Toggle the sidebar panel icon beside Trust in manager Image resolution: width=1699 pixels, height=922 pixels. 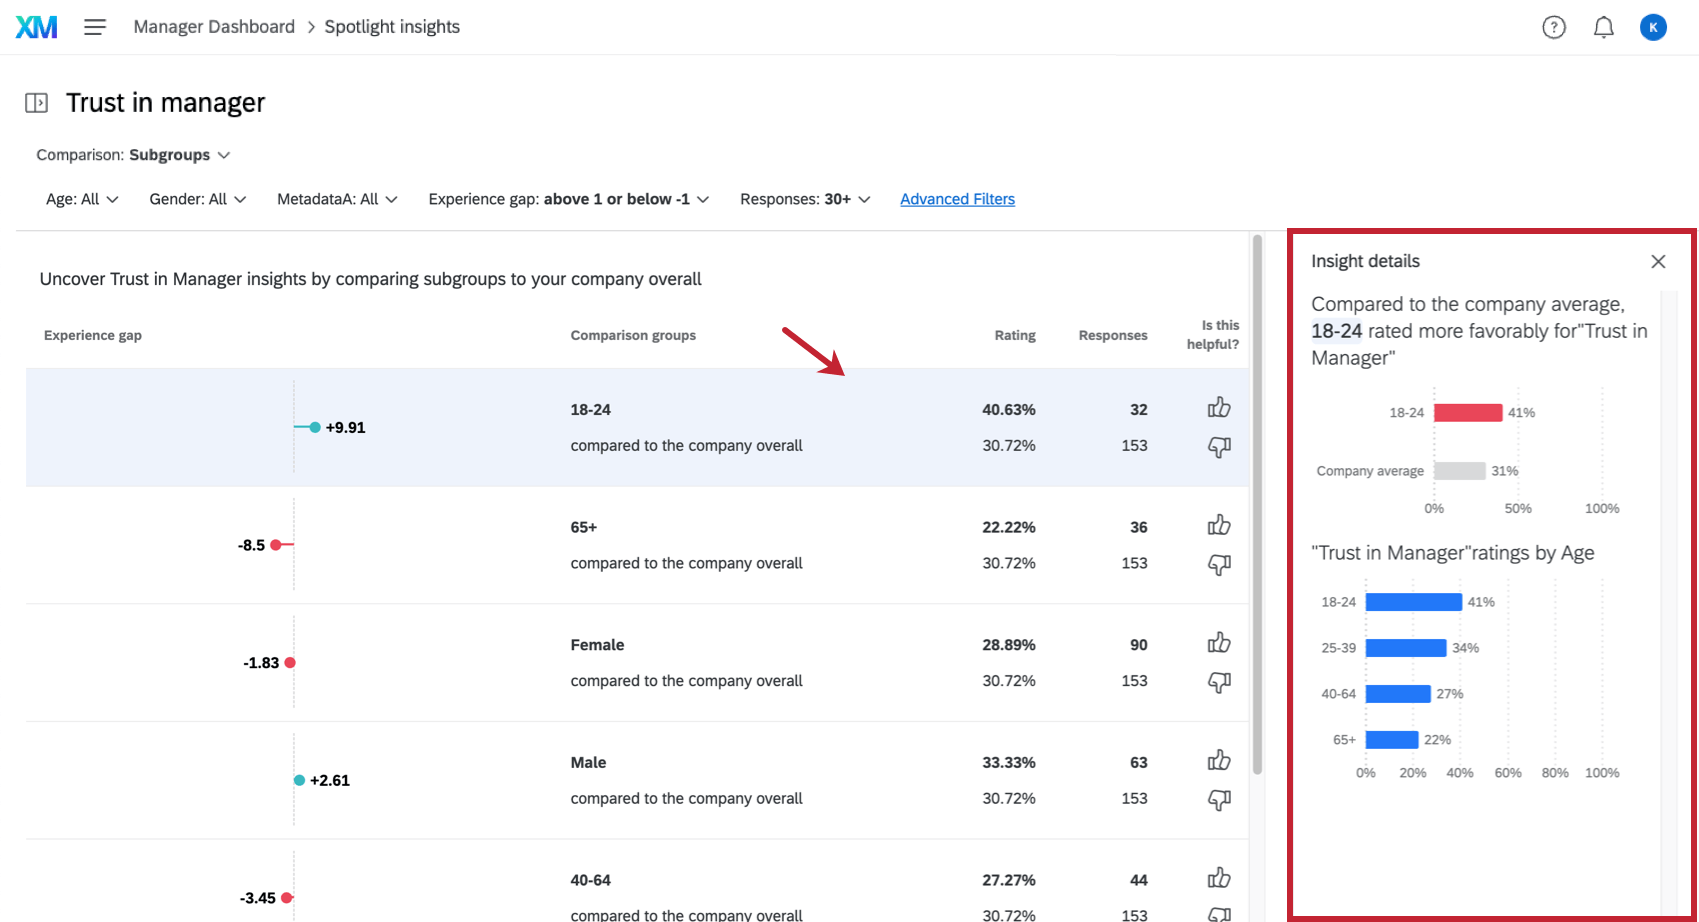coord(37,103)
